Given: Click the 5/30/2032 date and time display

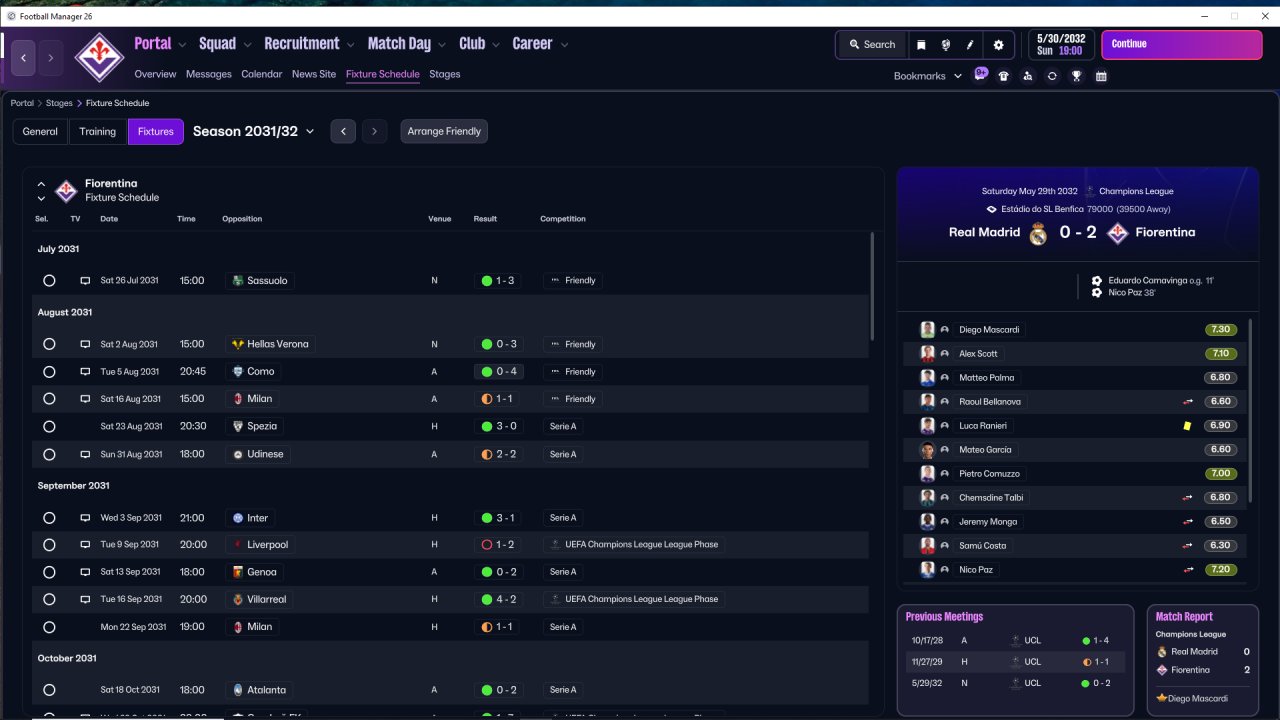Looking at the screenshot, I should [1060, 45].
